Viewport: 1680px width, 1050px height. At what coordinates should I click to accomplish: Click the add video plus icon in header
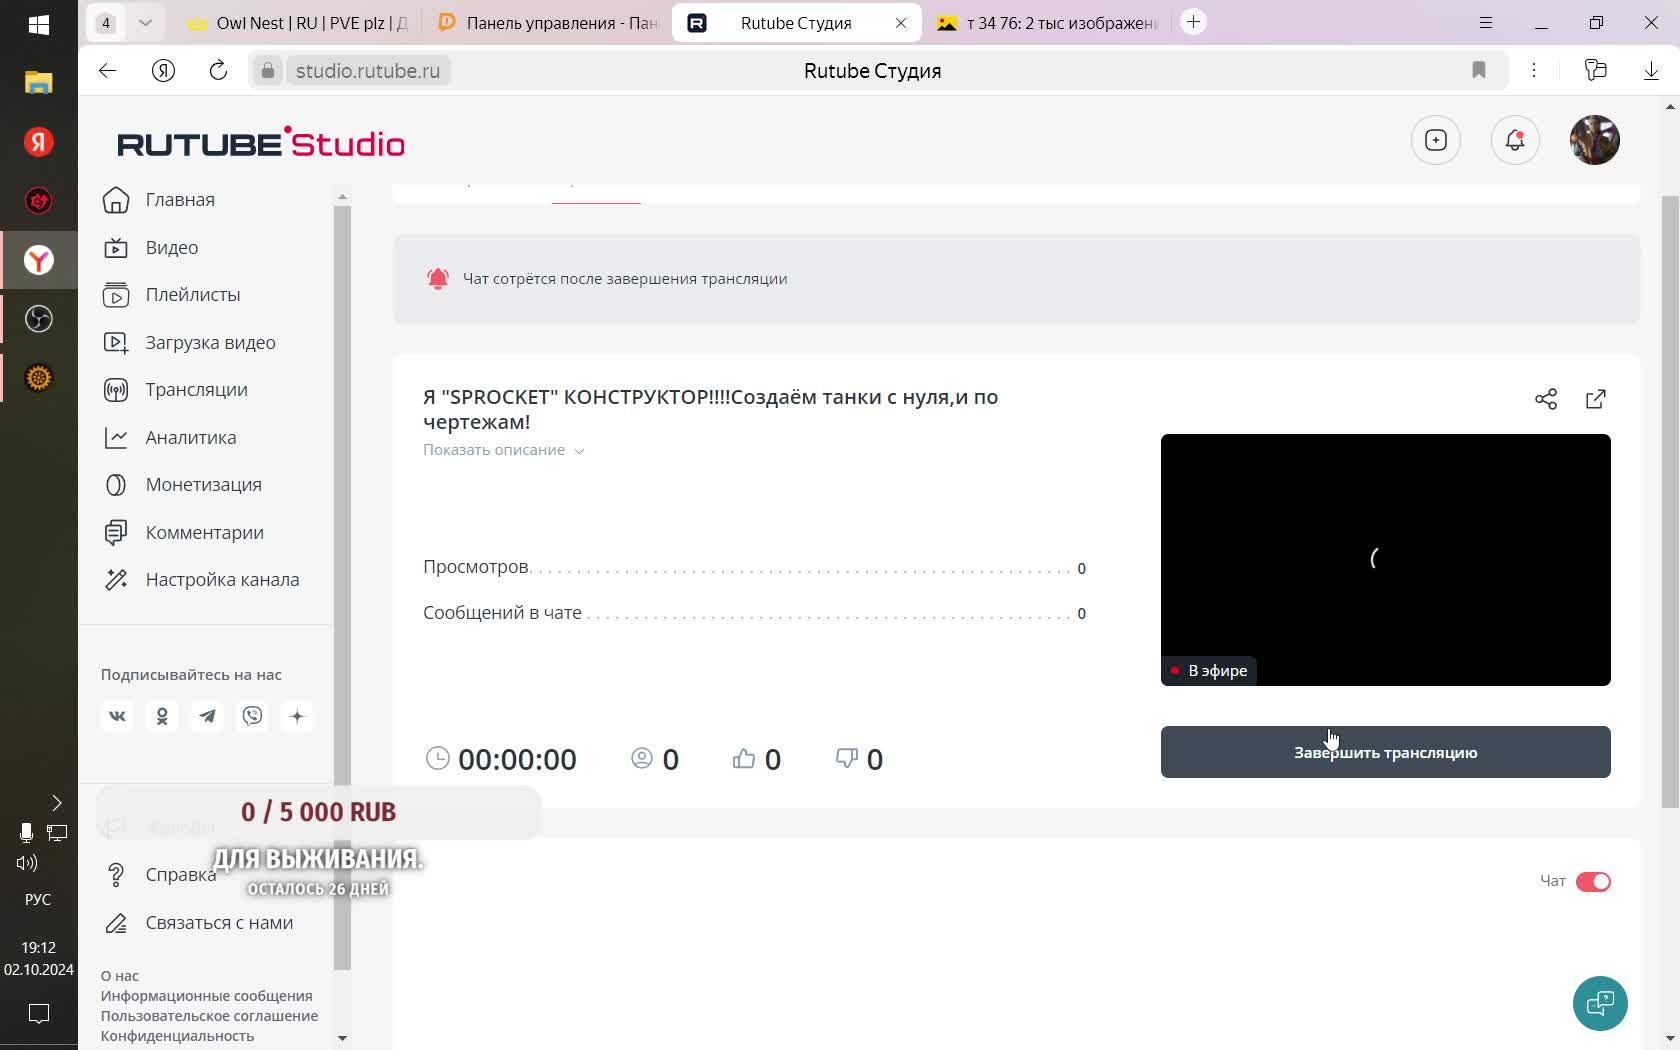1436,140
